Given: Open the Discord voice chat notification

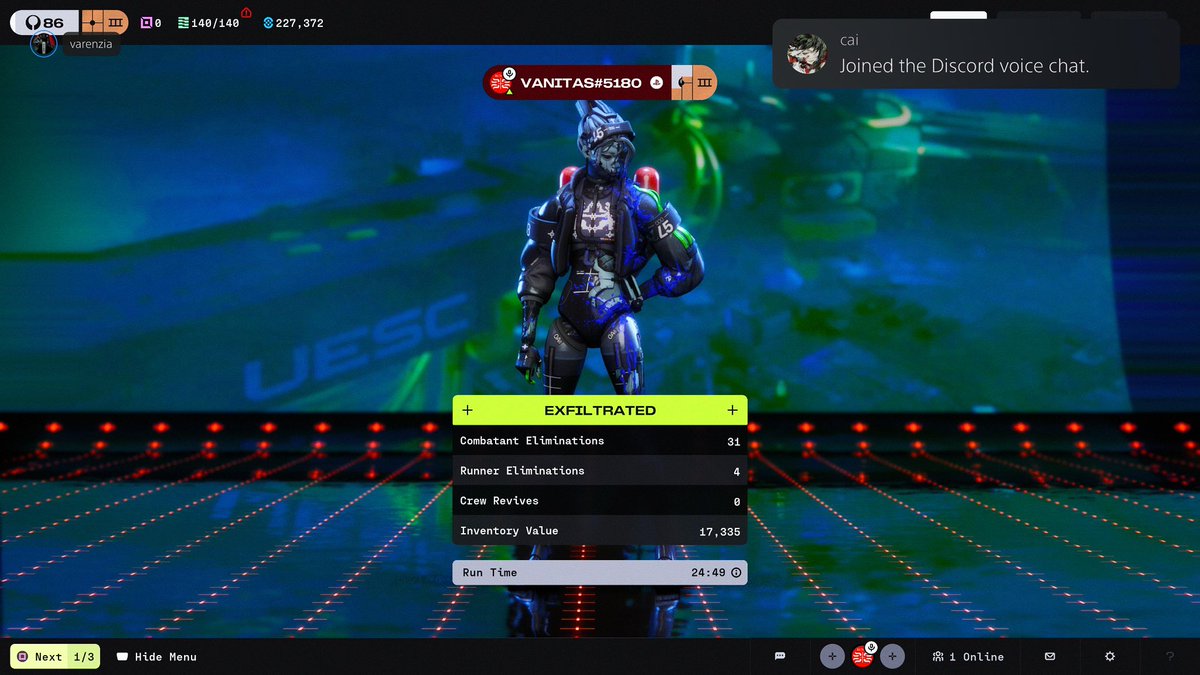Looking at the screenshot, I should tap(976, 54).
